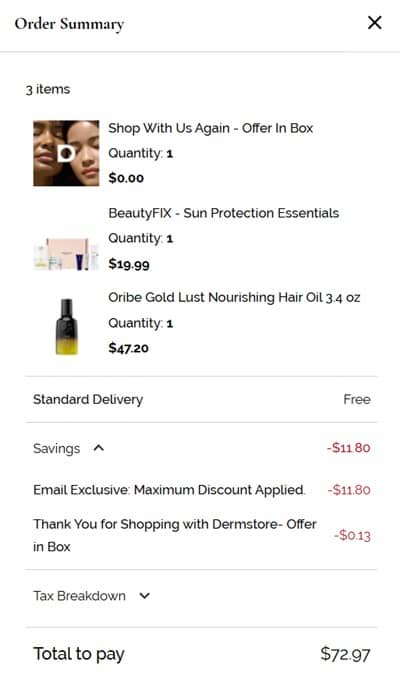Screen dimensions: 400x683
Task: Click the $47.20 hair oil price
Action: click(129, 348)
